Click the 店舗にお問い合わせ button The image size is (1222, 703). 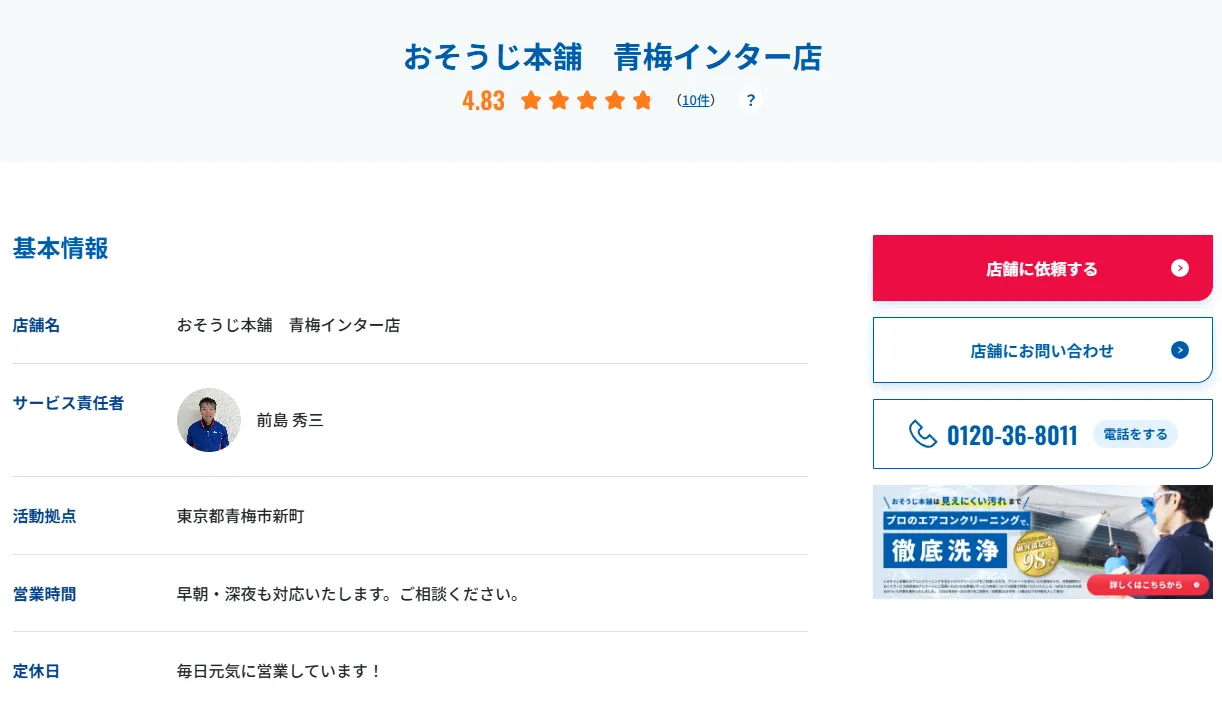point(1043,350)
